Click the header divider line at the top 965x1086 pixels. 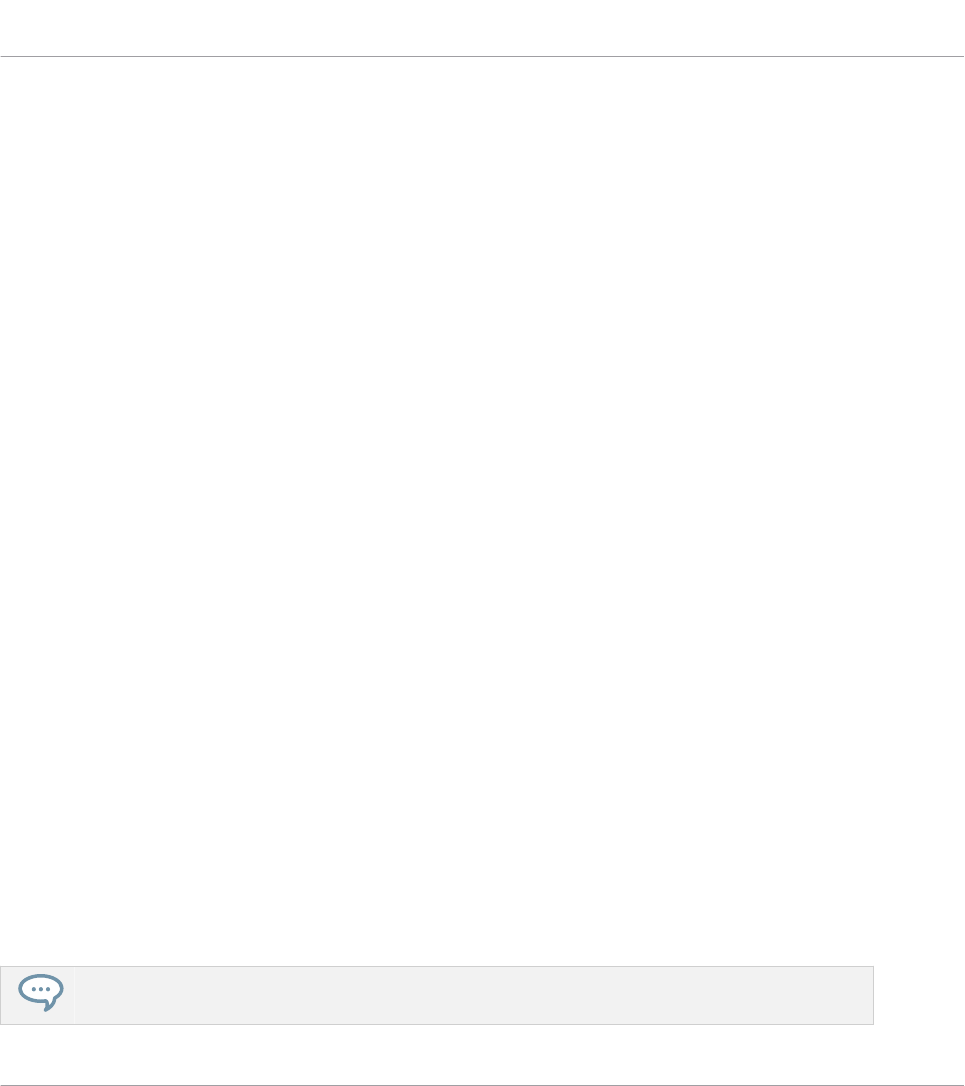point(482,56)
